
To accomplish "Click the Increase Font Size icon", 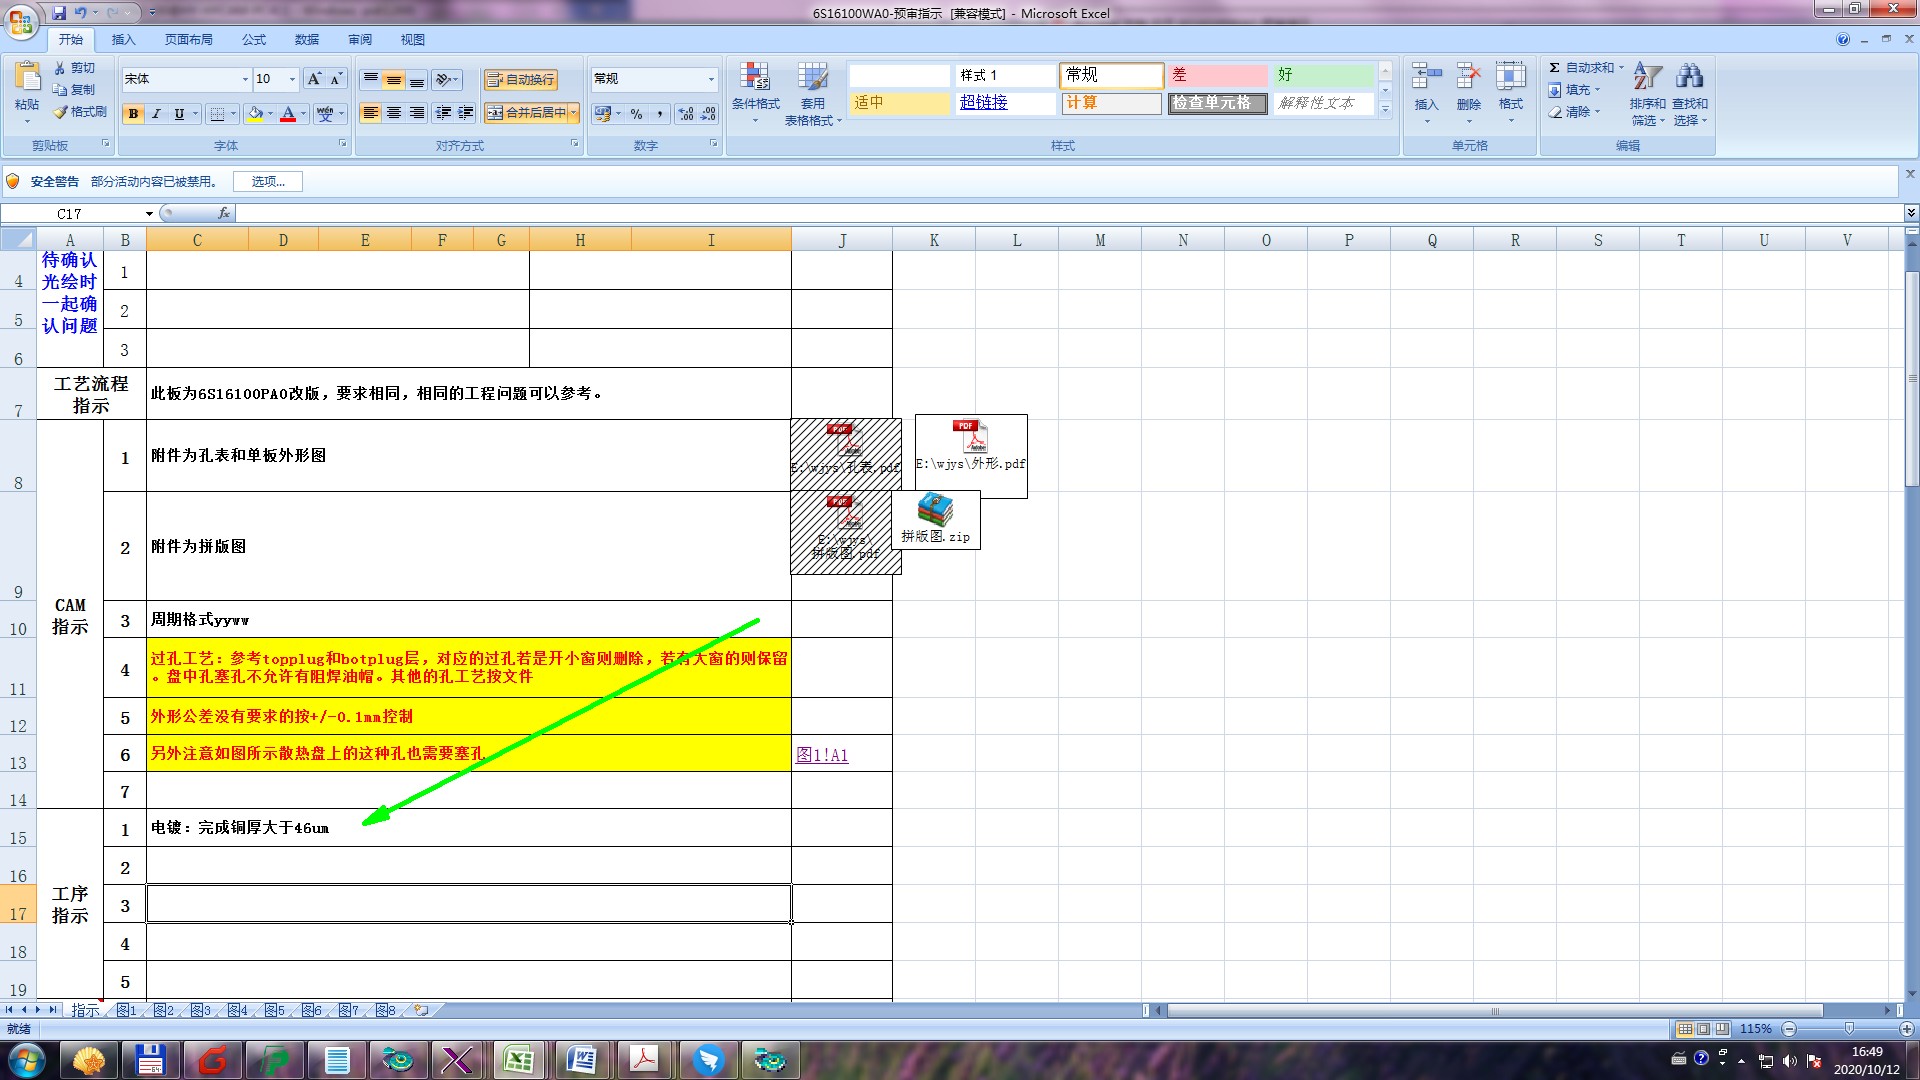I will click(314, 79).
